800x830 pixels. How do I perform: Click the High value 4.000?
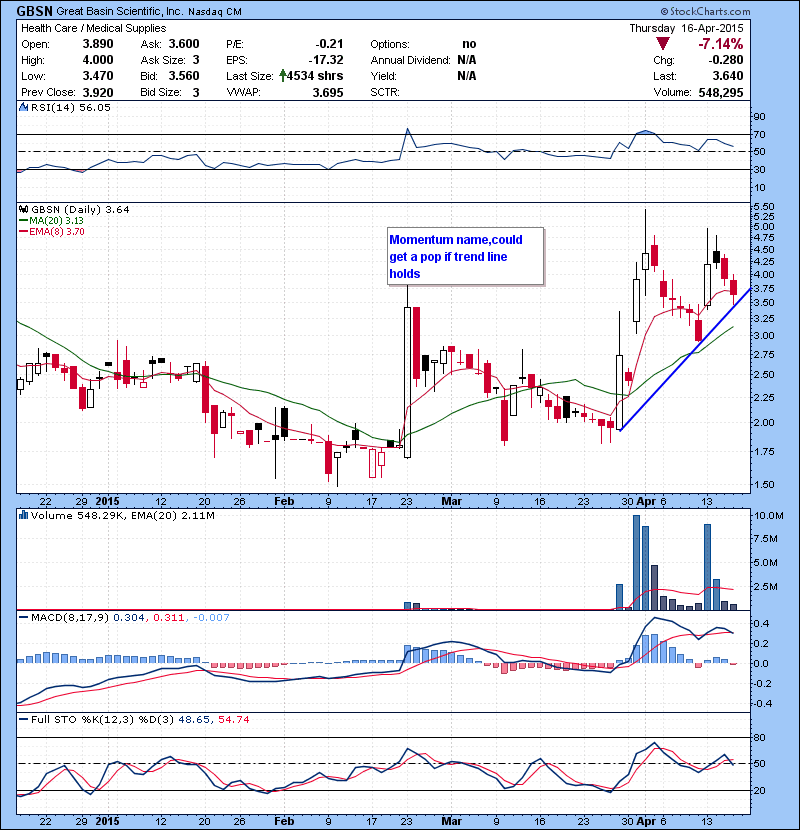coord(98,60)
